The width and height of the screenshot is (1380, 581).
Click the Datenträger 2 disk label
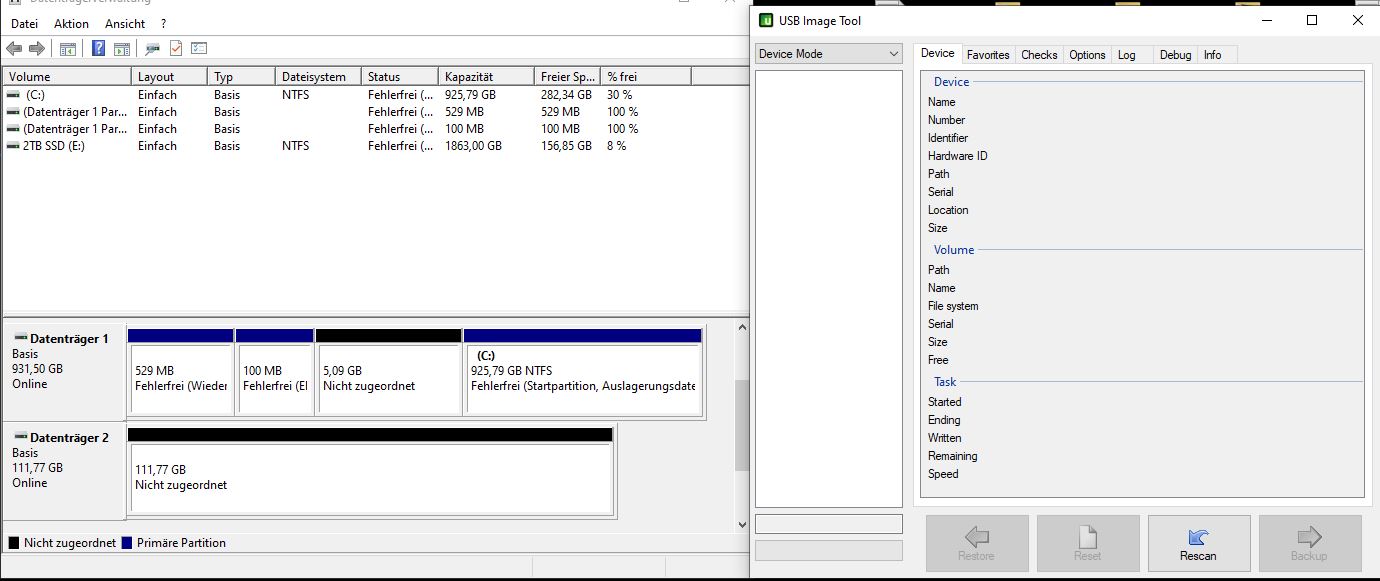pyautogui.click(x=69, y=438)
